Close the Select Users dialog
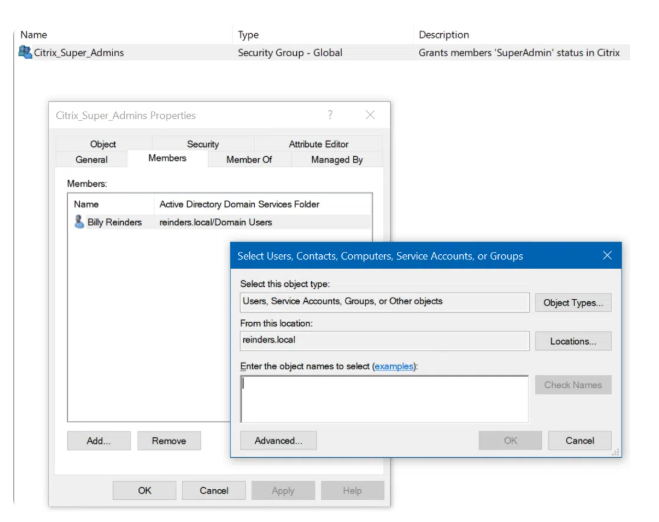The width and height of the screenshot is (659, 522). [x=607, y=256]
